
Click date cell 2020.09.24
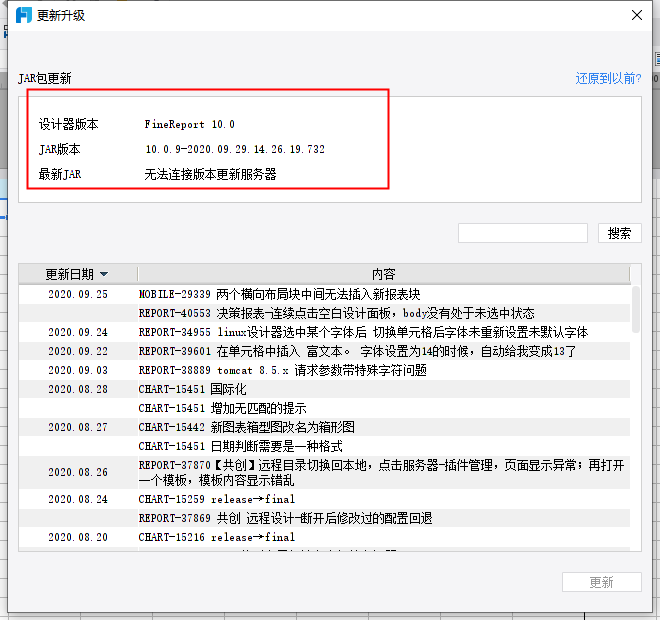(x=78, y=332)
